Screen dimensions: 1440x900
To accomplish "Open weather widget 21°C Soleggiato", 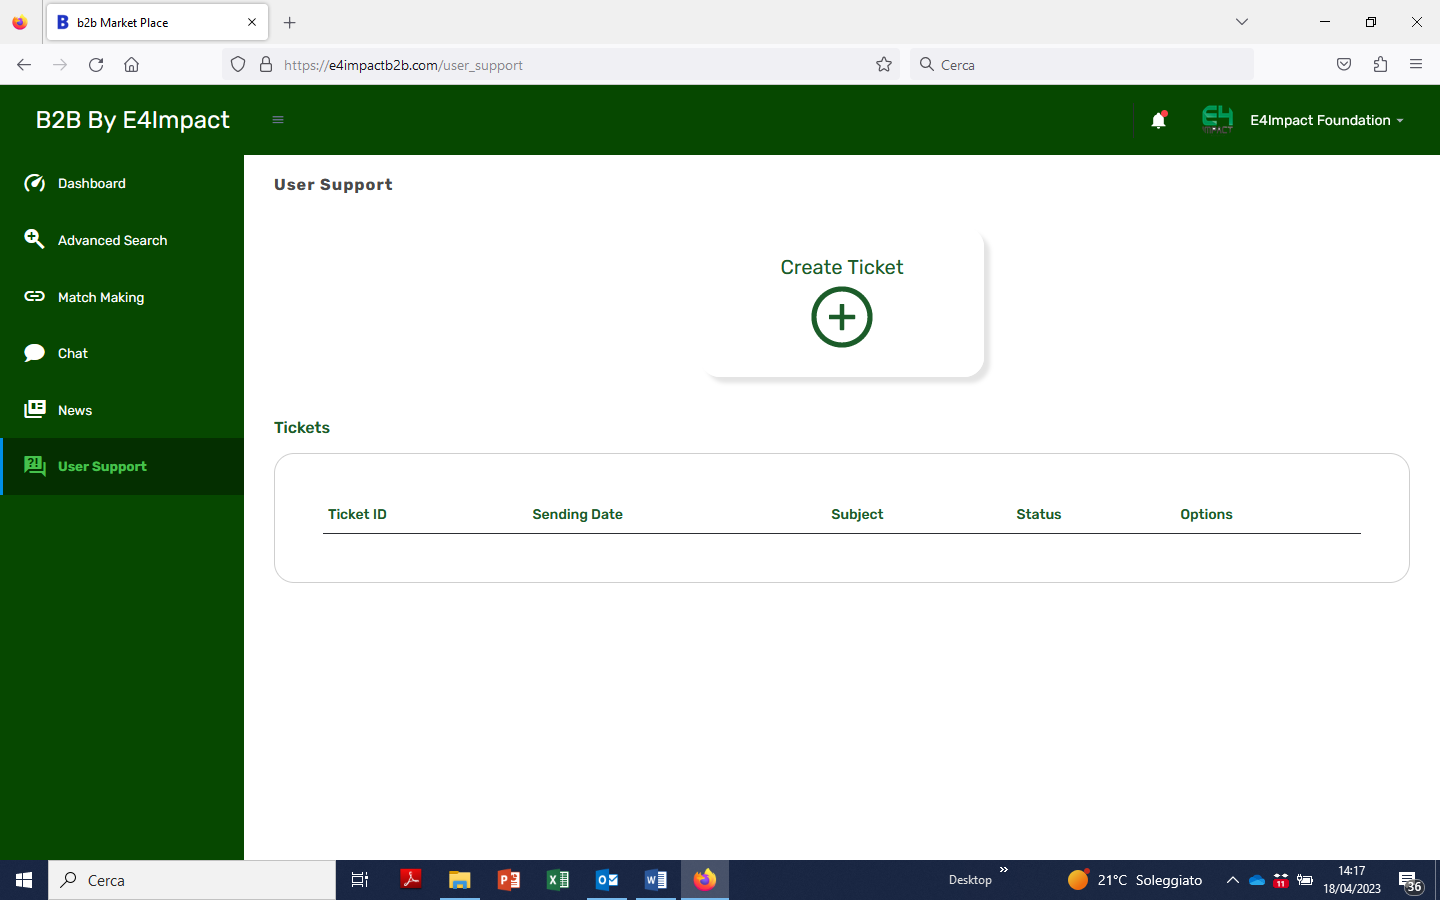I will click(1135, 880).
